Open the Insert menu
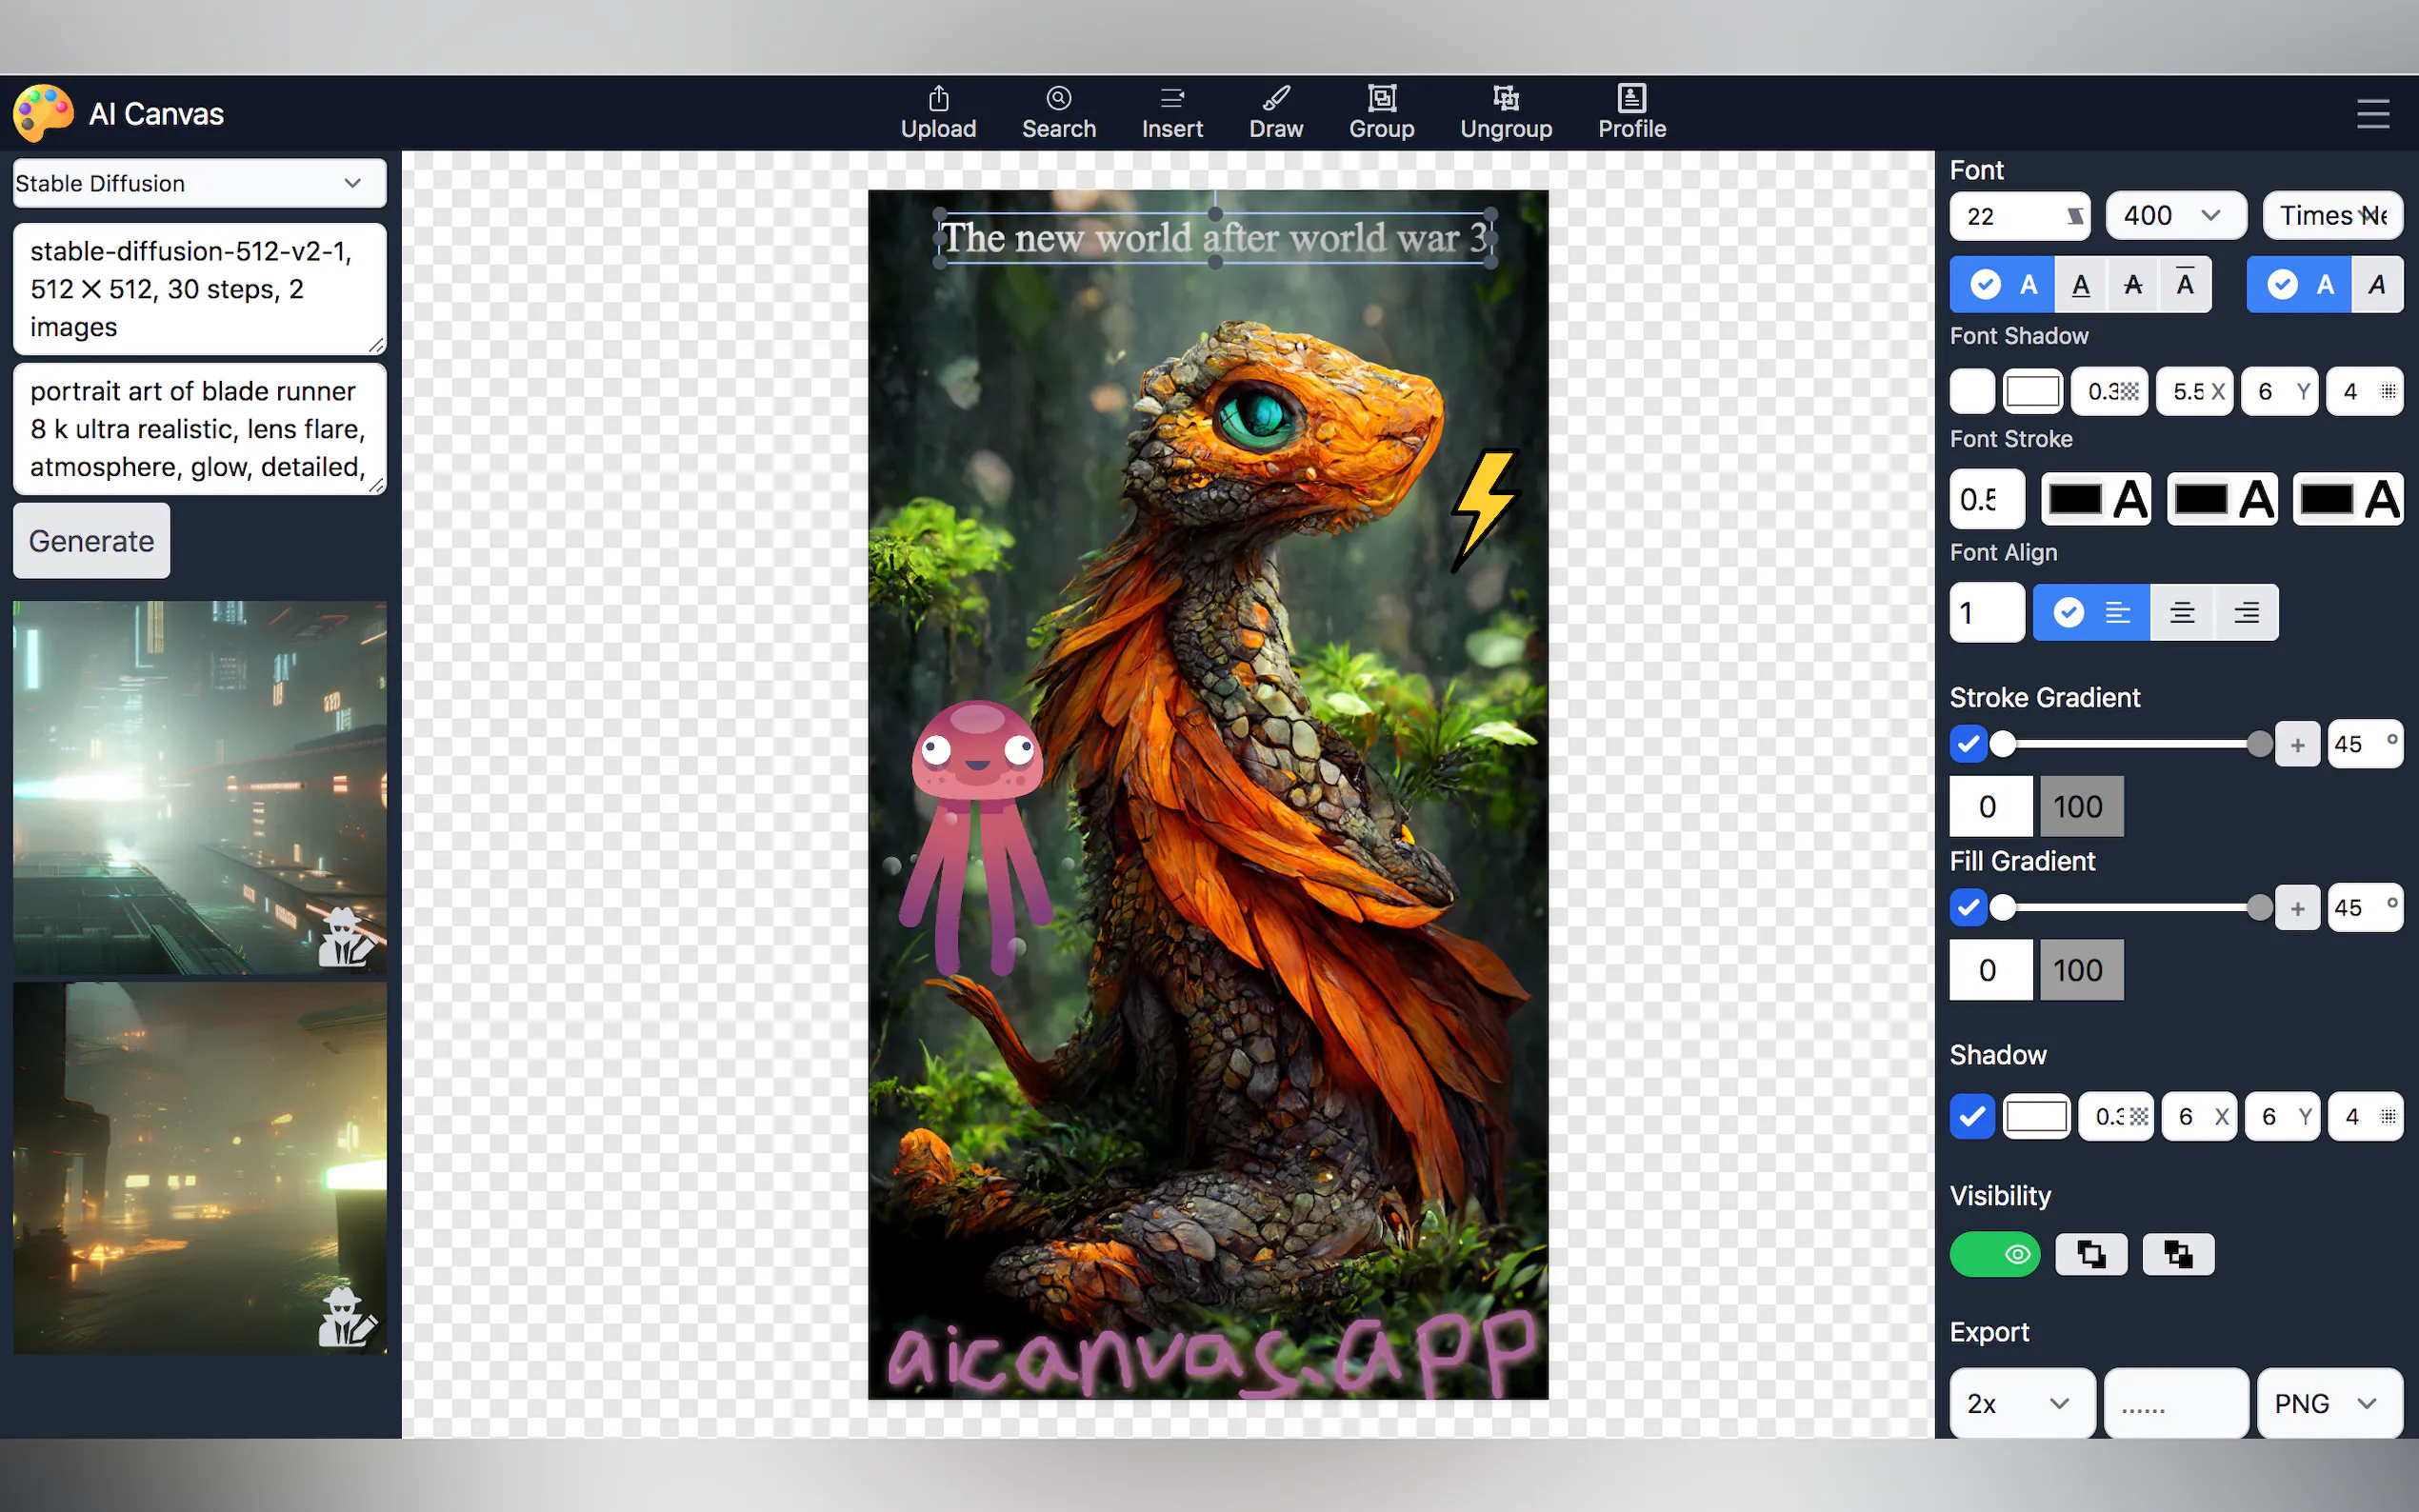 tap(1171, 112)
